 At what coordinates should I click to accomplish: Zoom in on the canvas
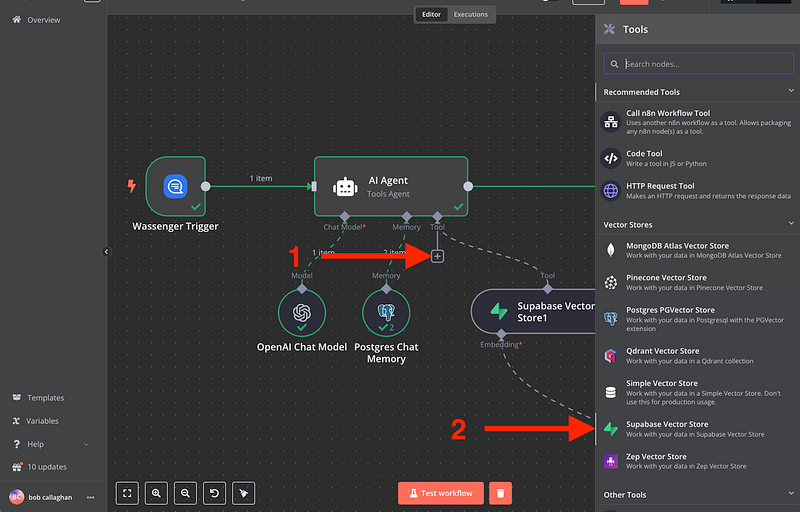click(x=157, y=493)
